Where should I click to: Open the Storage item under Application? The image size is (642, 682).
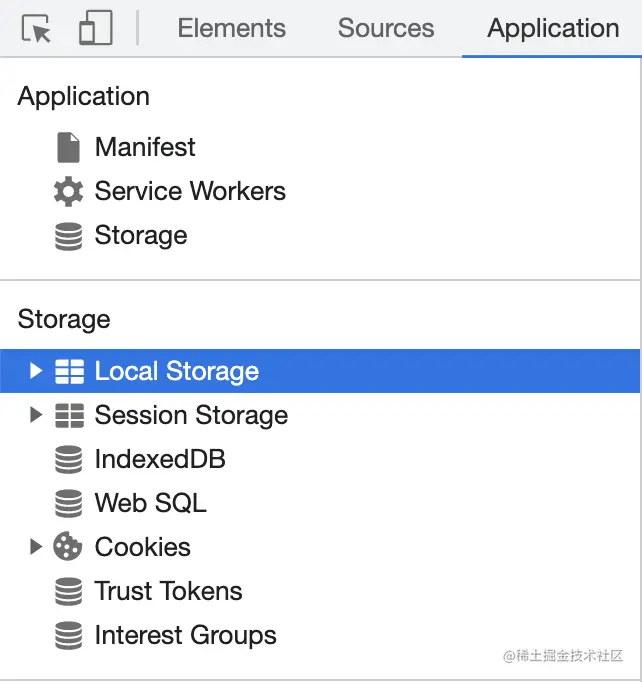point(141,235)
